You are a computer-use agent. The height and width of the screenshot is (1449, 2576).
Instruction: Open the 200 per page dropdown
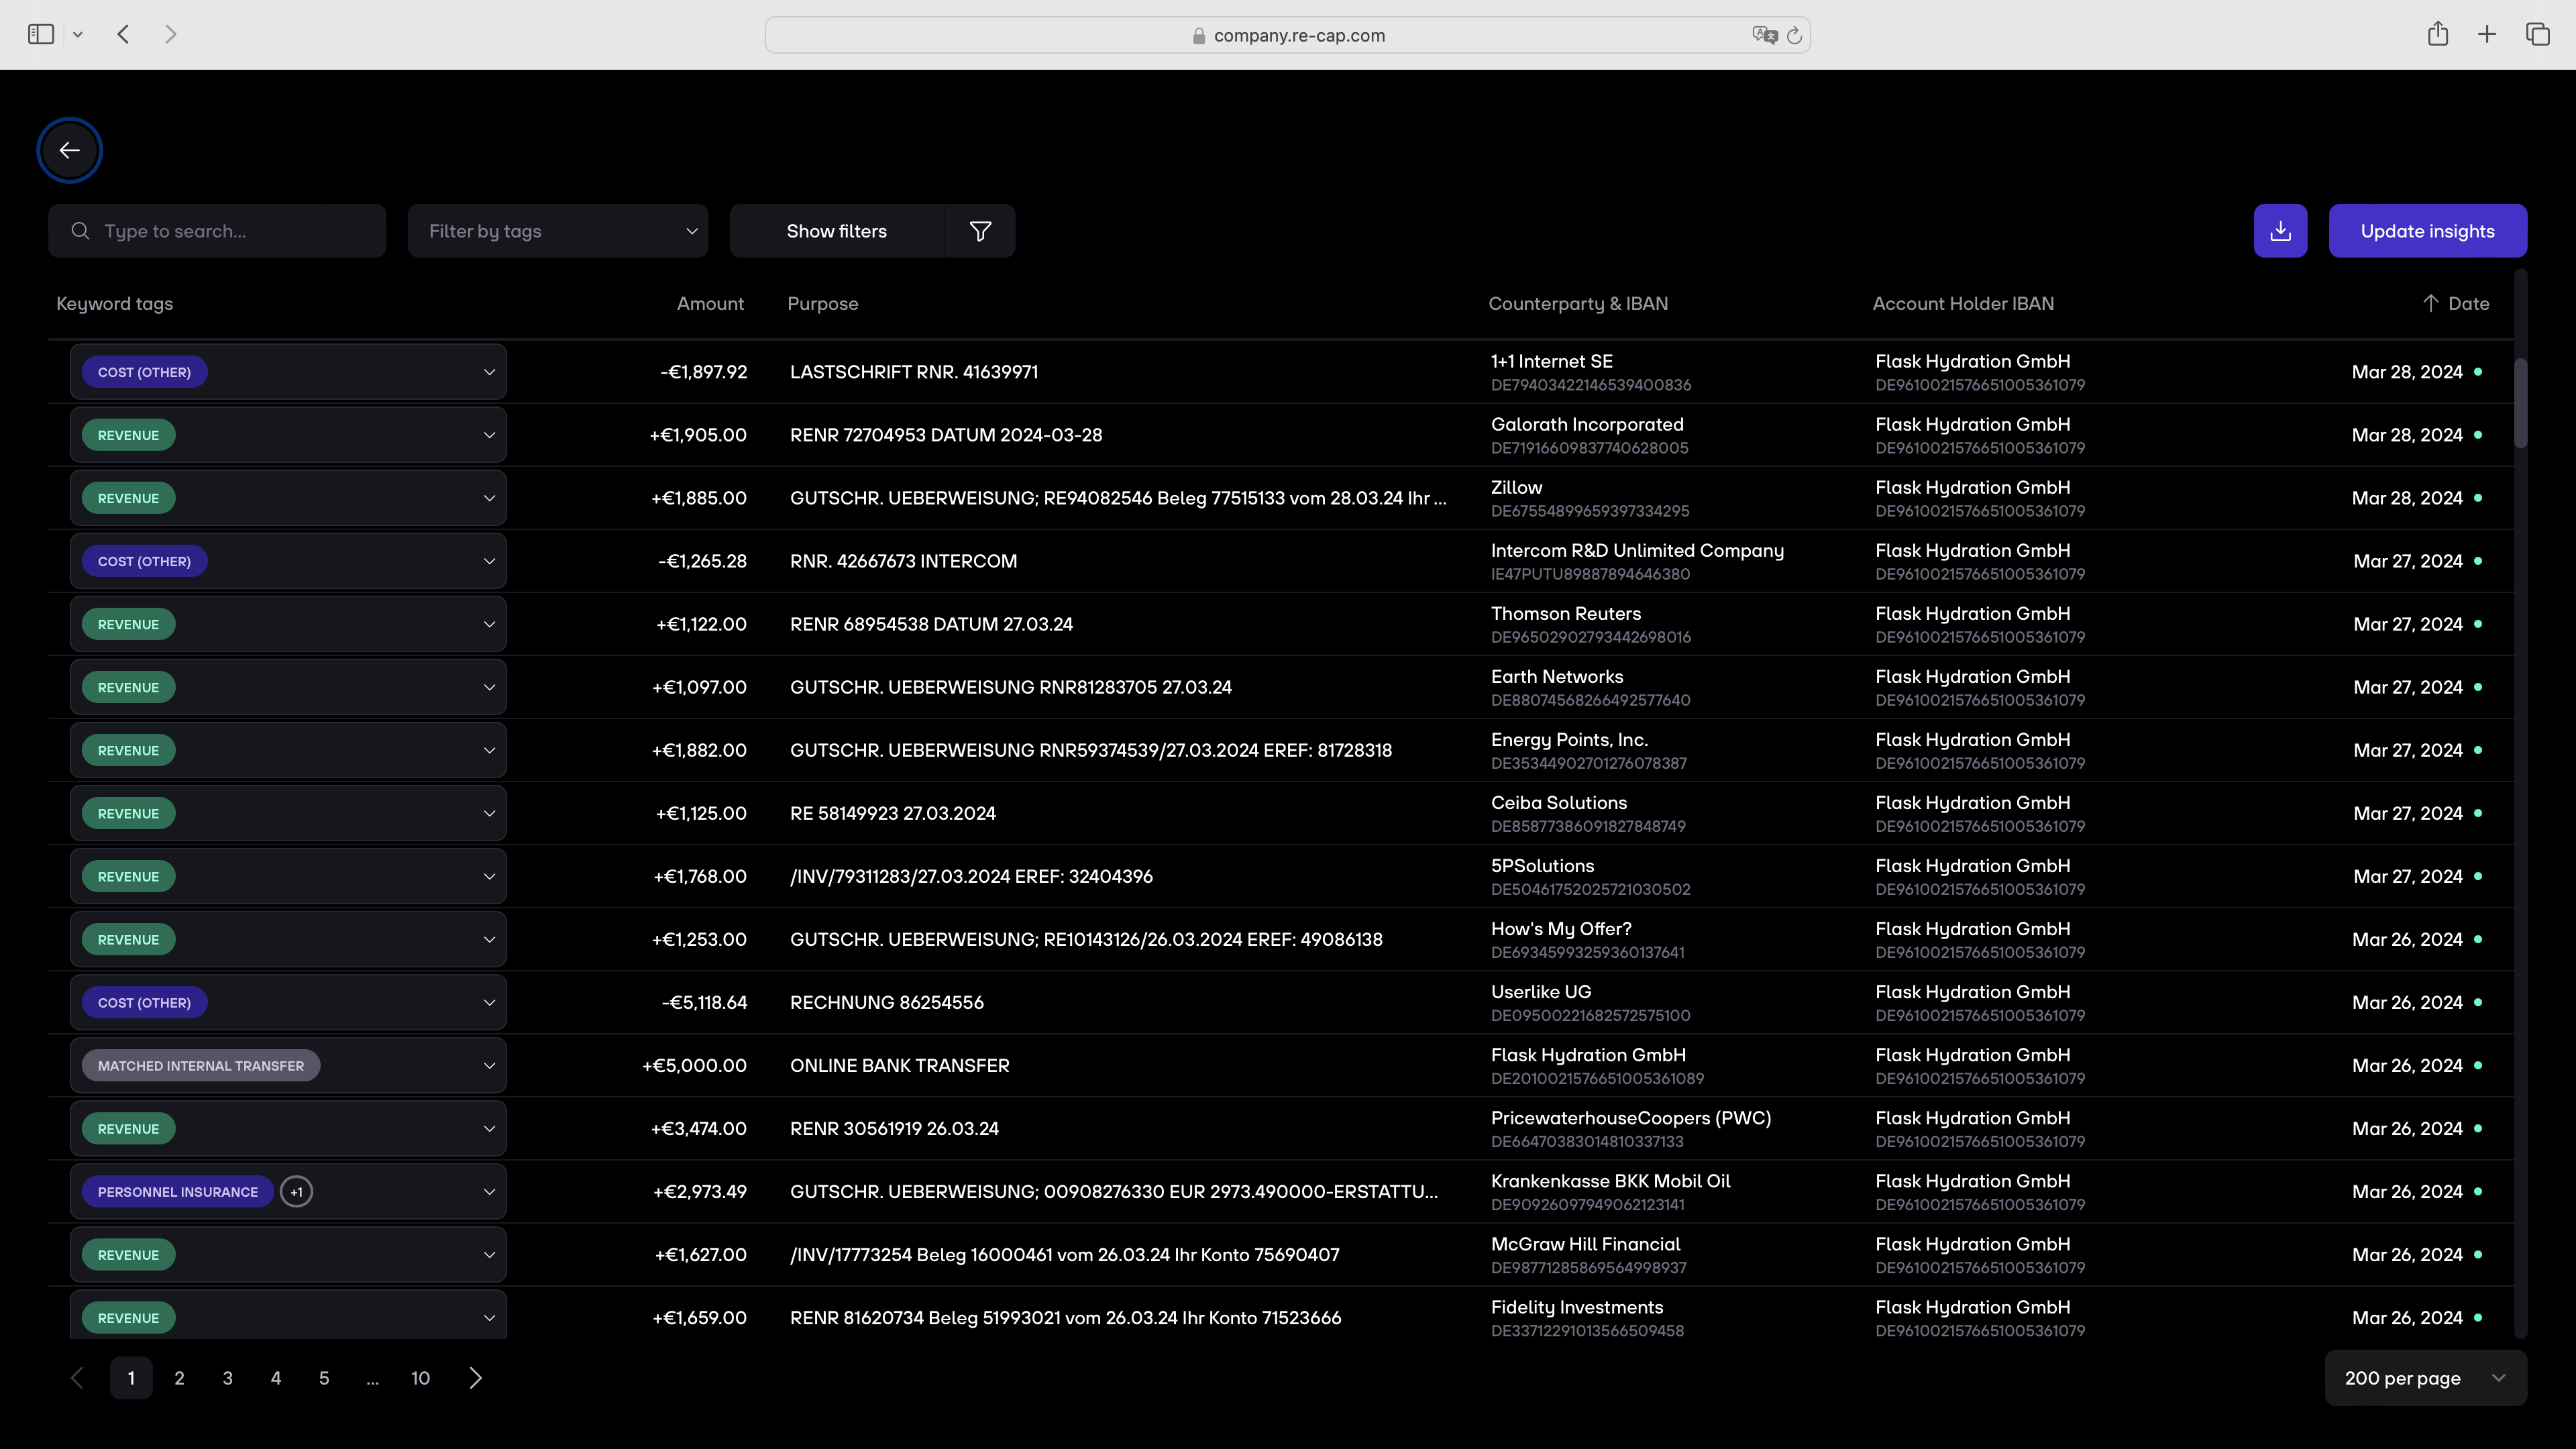click(2425, 1378)
